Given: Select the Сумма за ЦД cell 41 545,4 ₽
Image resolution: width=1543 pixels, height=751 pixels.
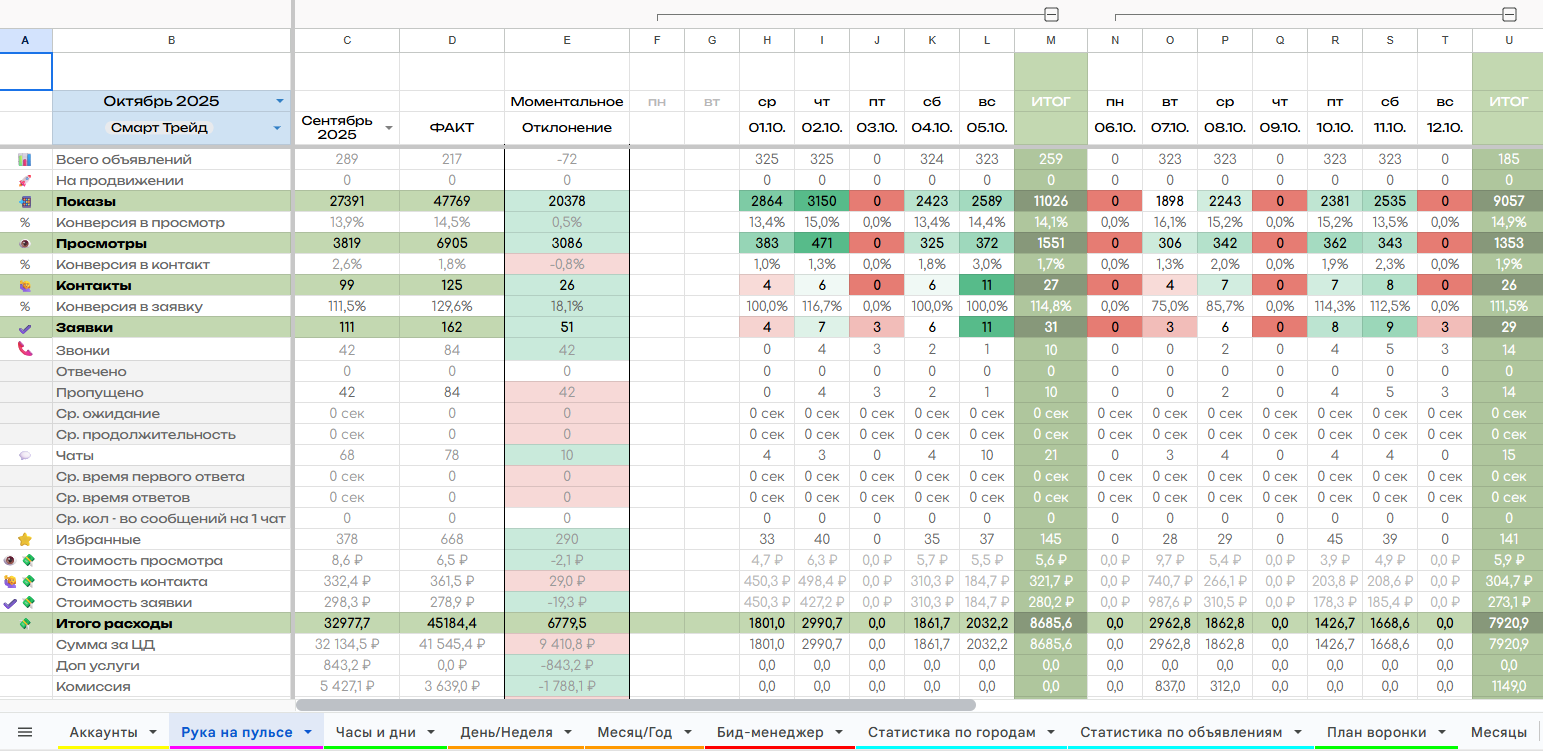Looking at the screenshot, I should coord(452,644).
